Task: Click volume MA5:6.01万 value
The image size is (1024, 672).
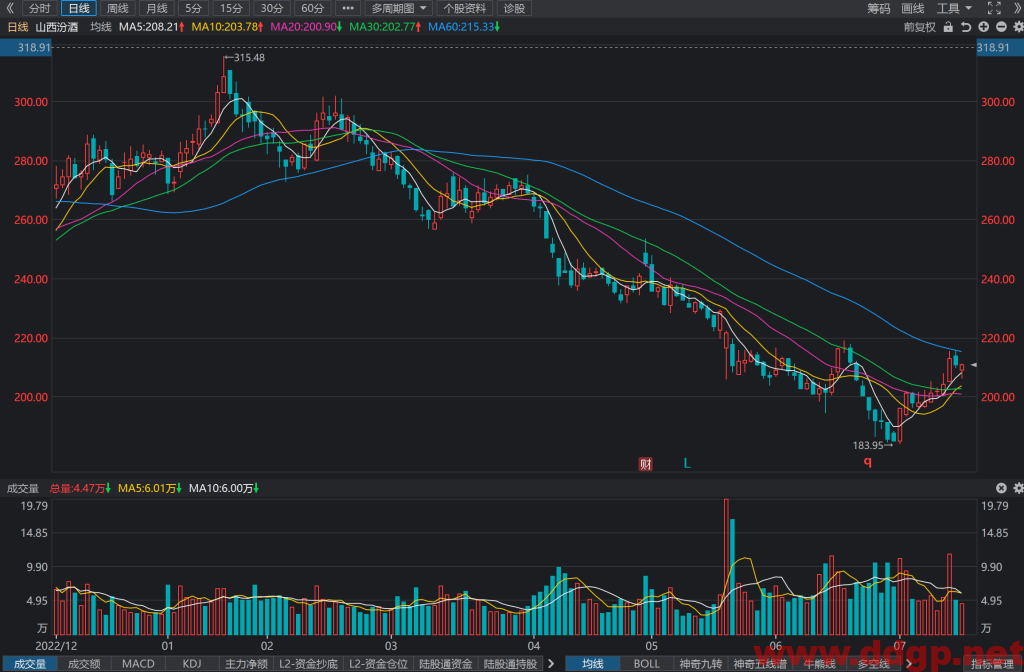Action: coord(150,488)
